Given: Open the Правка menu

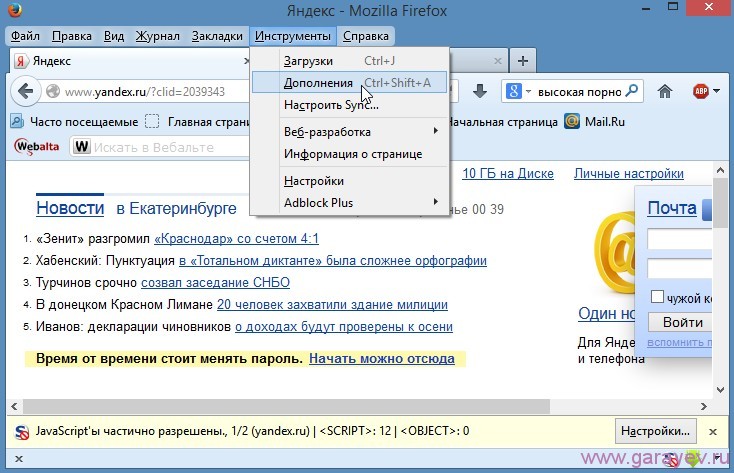Looking at the screenshot, I should pyautogui.click(x=72, y=36).
